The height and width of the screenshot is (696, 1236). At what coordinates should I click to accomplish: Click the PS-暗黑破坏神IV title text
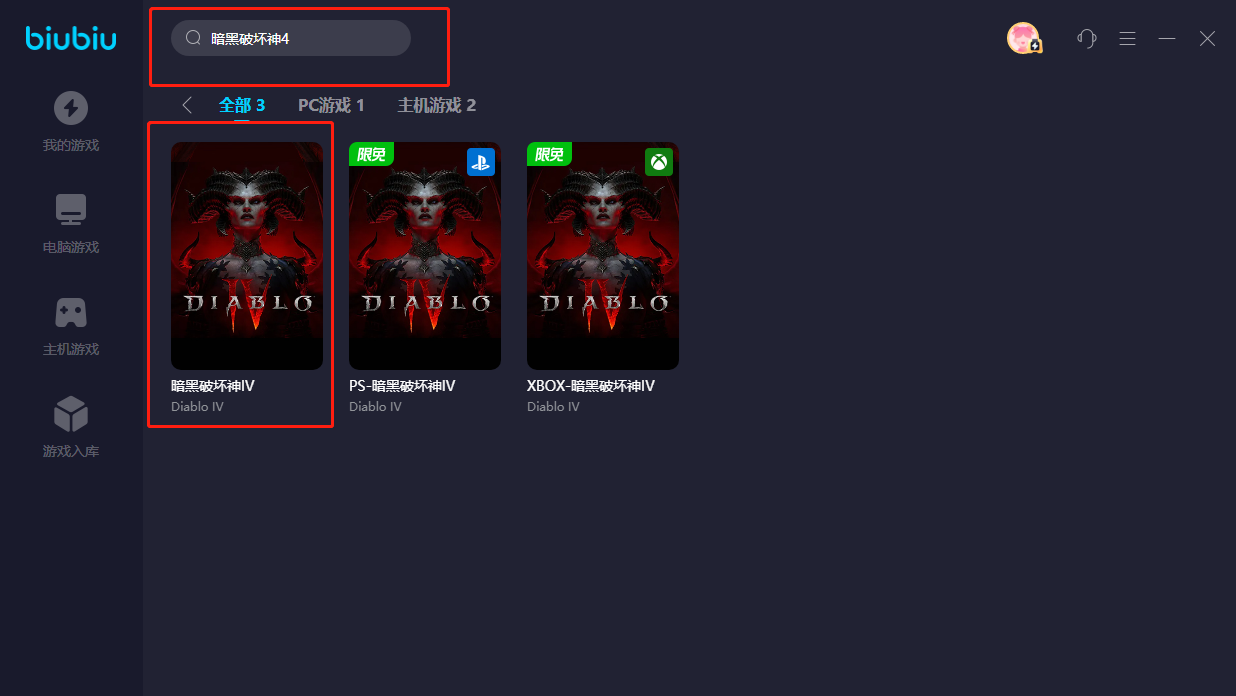[402, 386]
